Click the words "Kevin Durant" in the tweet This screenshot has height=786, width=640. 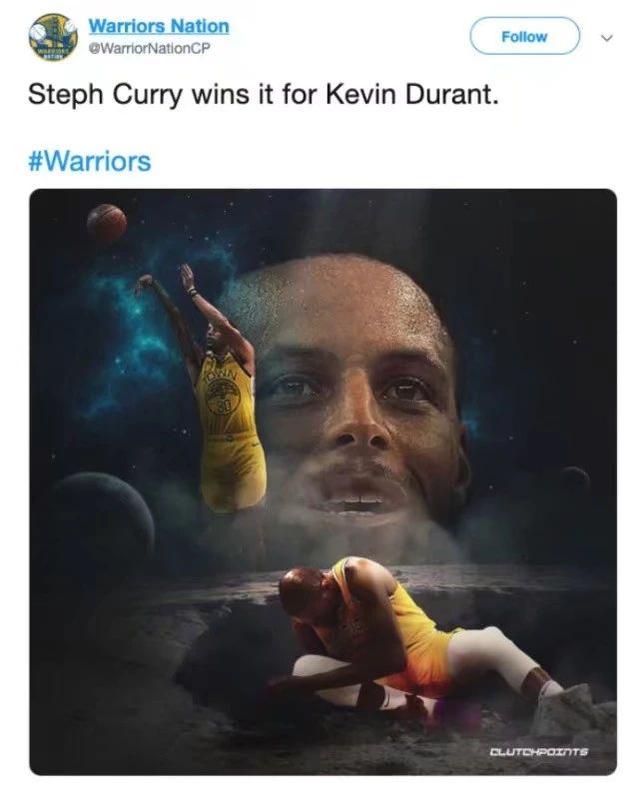(412, 94)
